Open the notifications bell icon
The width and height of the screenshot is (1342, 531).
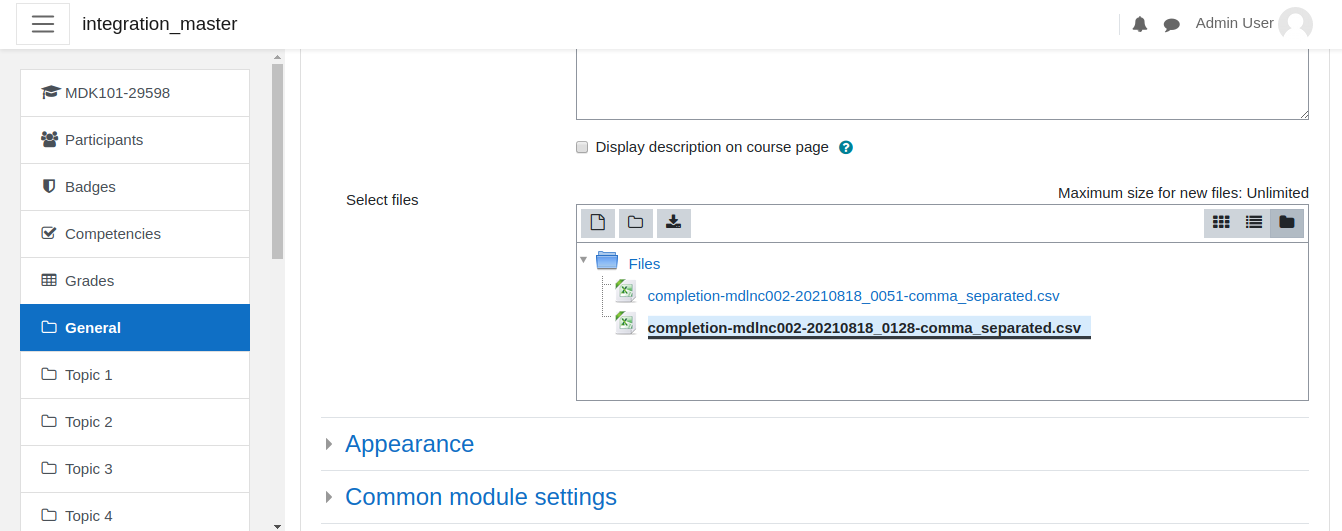[x=1140, y=24]
